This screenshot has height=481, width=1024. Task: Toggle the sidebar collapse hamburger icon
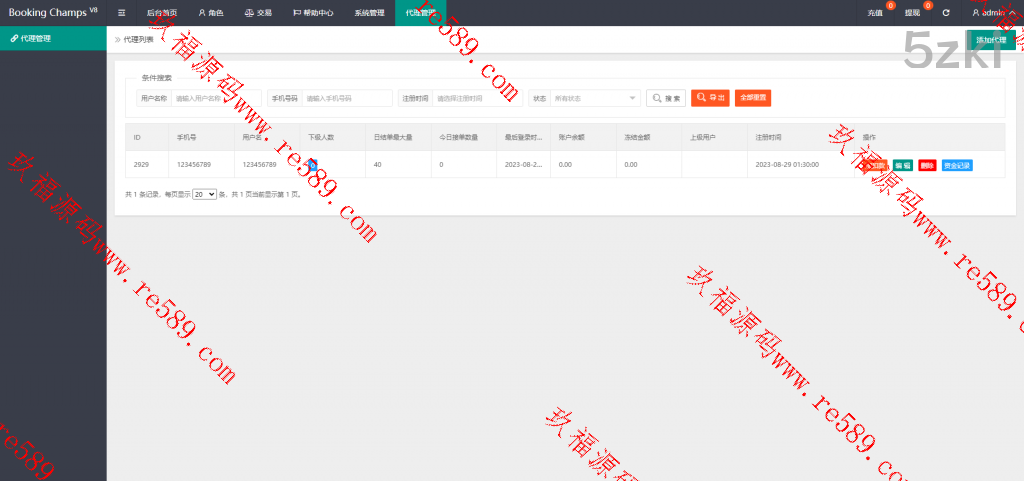(122, 13)
